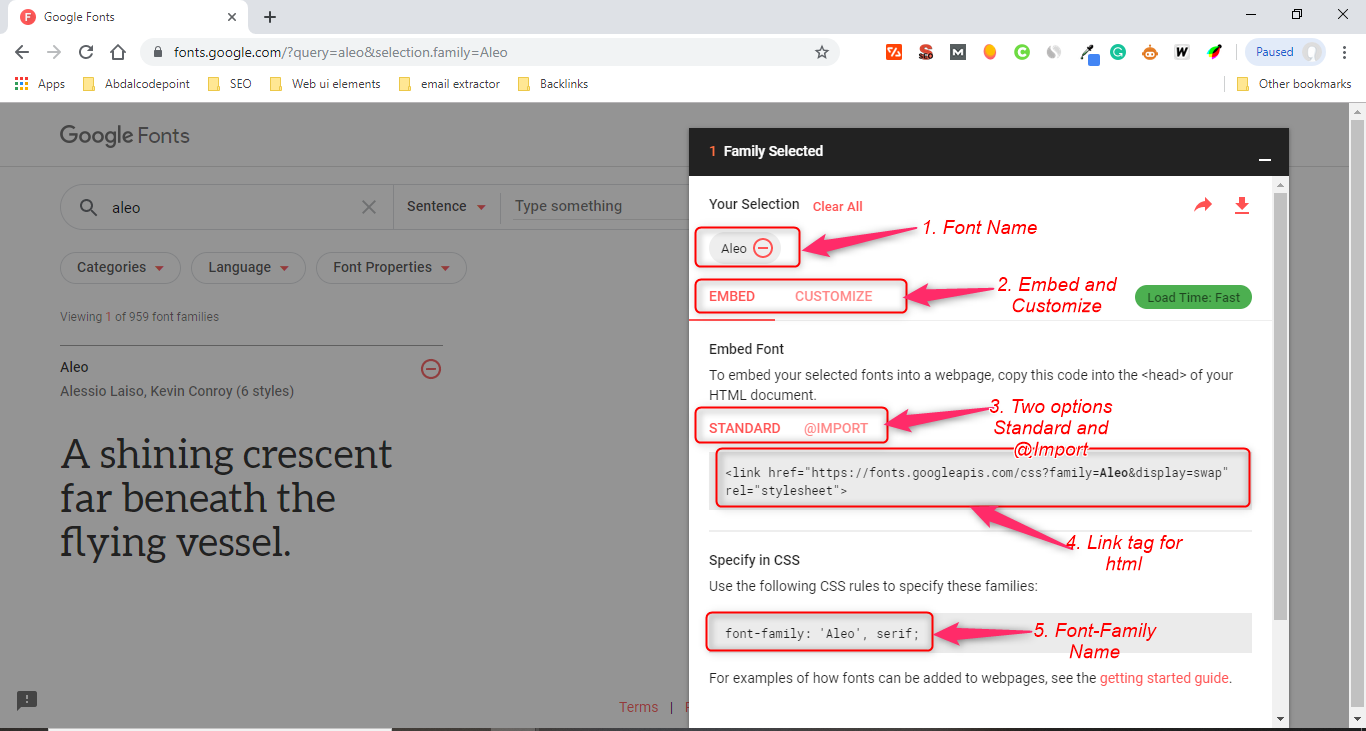The image size is (1366, 731).
Task: Open the SEO extension icon
Action: (x=926, y=52)
